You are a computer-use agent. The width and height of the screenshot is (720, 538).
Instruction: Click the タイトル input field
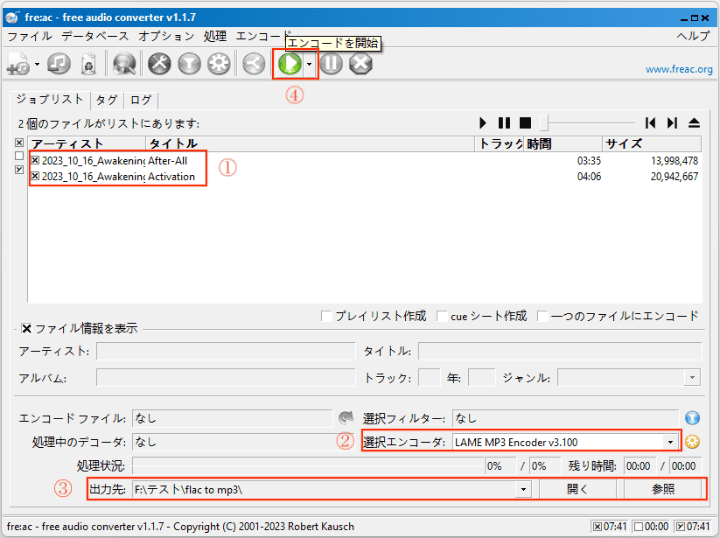coord(560,352)
